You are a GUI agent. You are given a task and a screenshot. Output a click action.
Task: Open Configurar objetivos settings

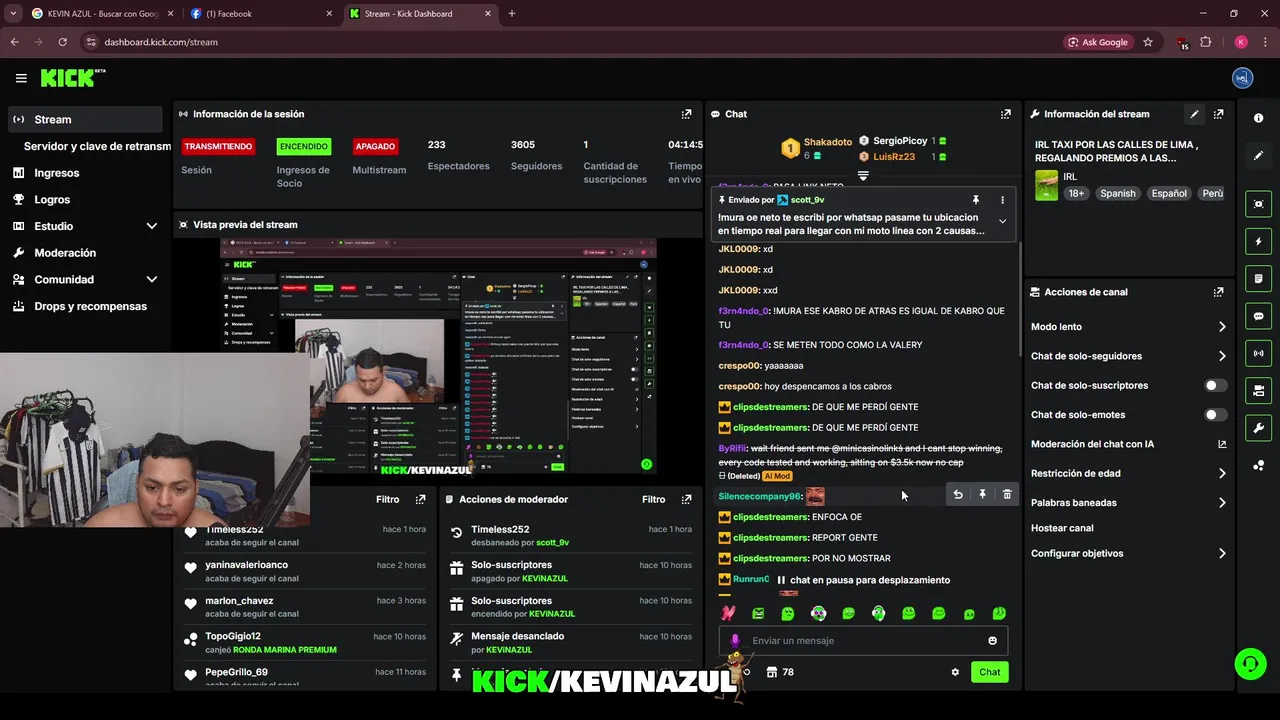point(1128,553)
